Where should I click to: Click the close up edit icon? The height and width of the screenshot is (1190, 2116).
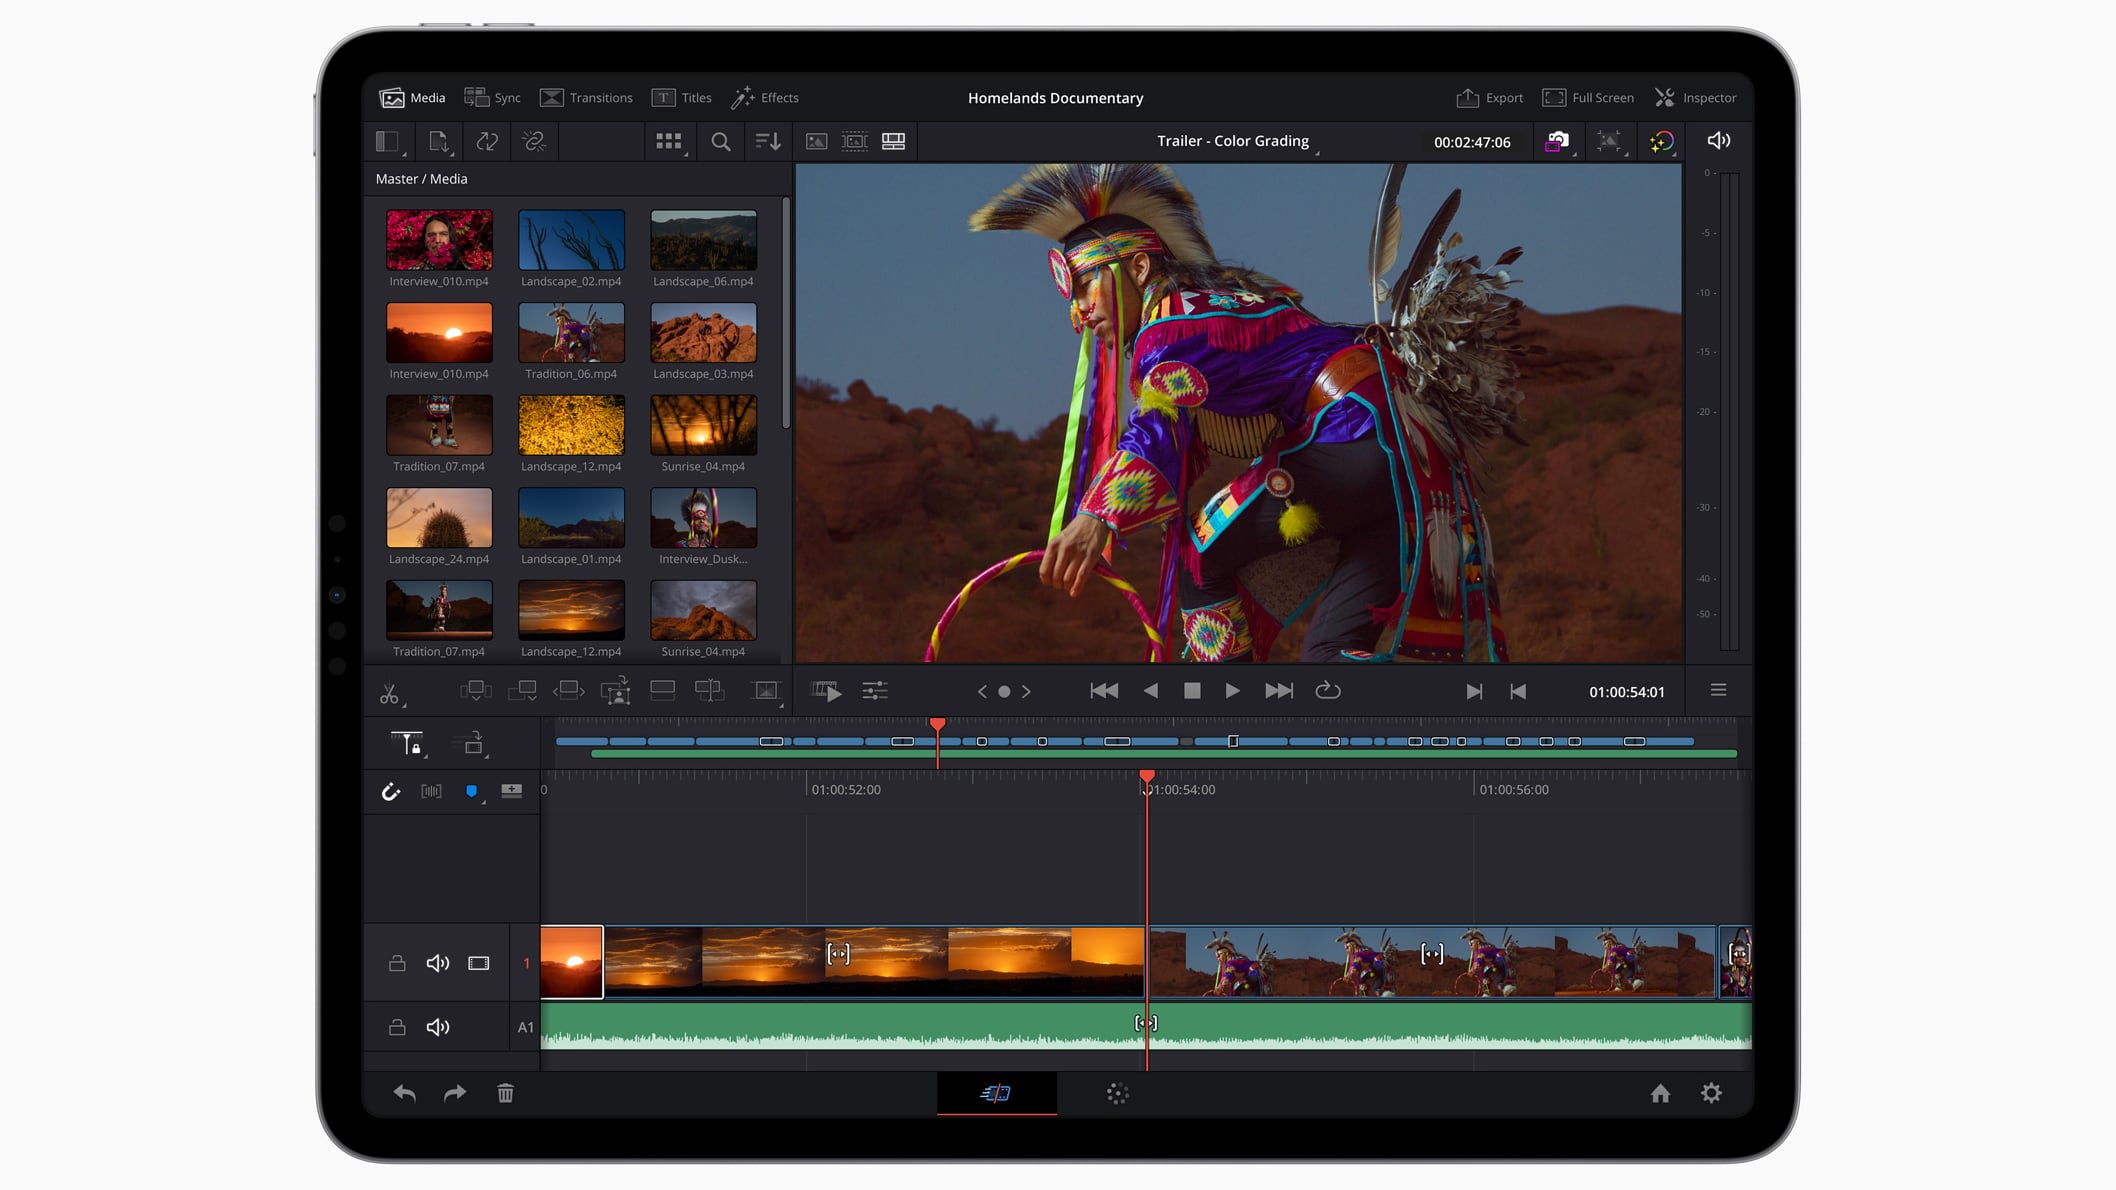tap(615, 691)
